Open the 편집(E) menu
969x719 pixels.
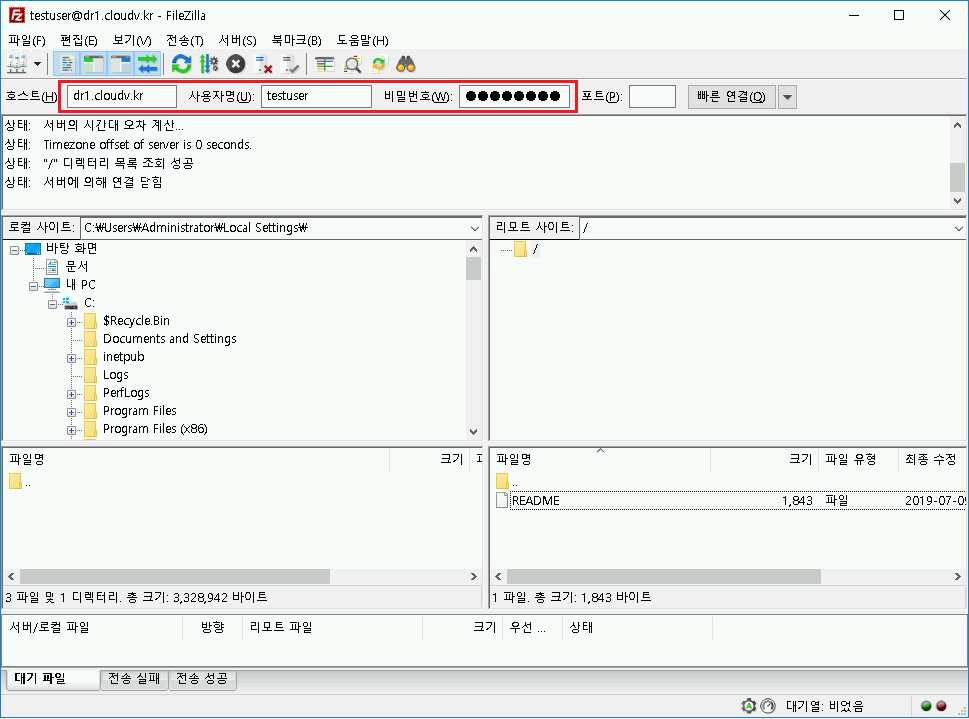(x=79, y=40)
